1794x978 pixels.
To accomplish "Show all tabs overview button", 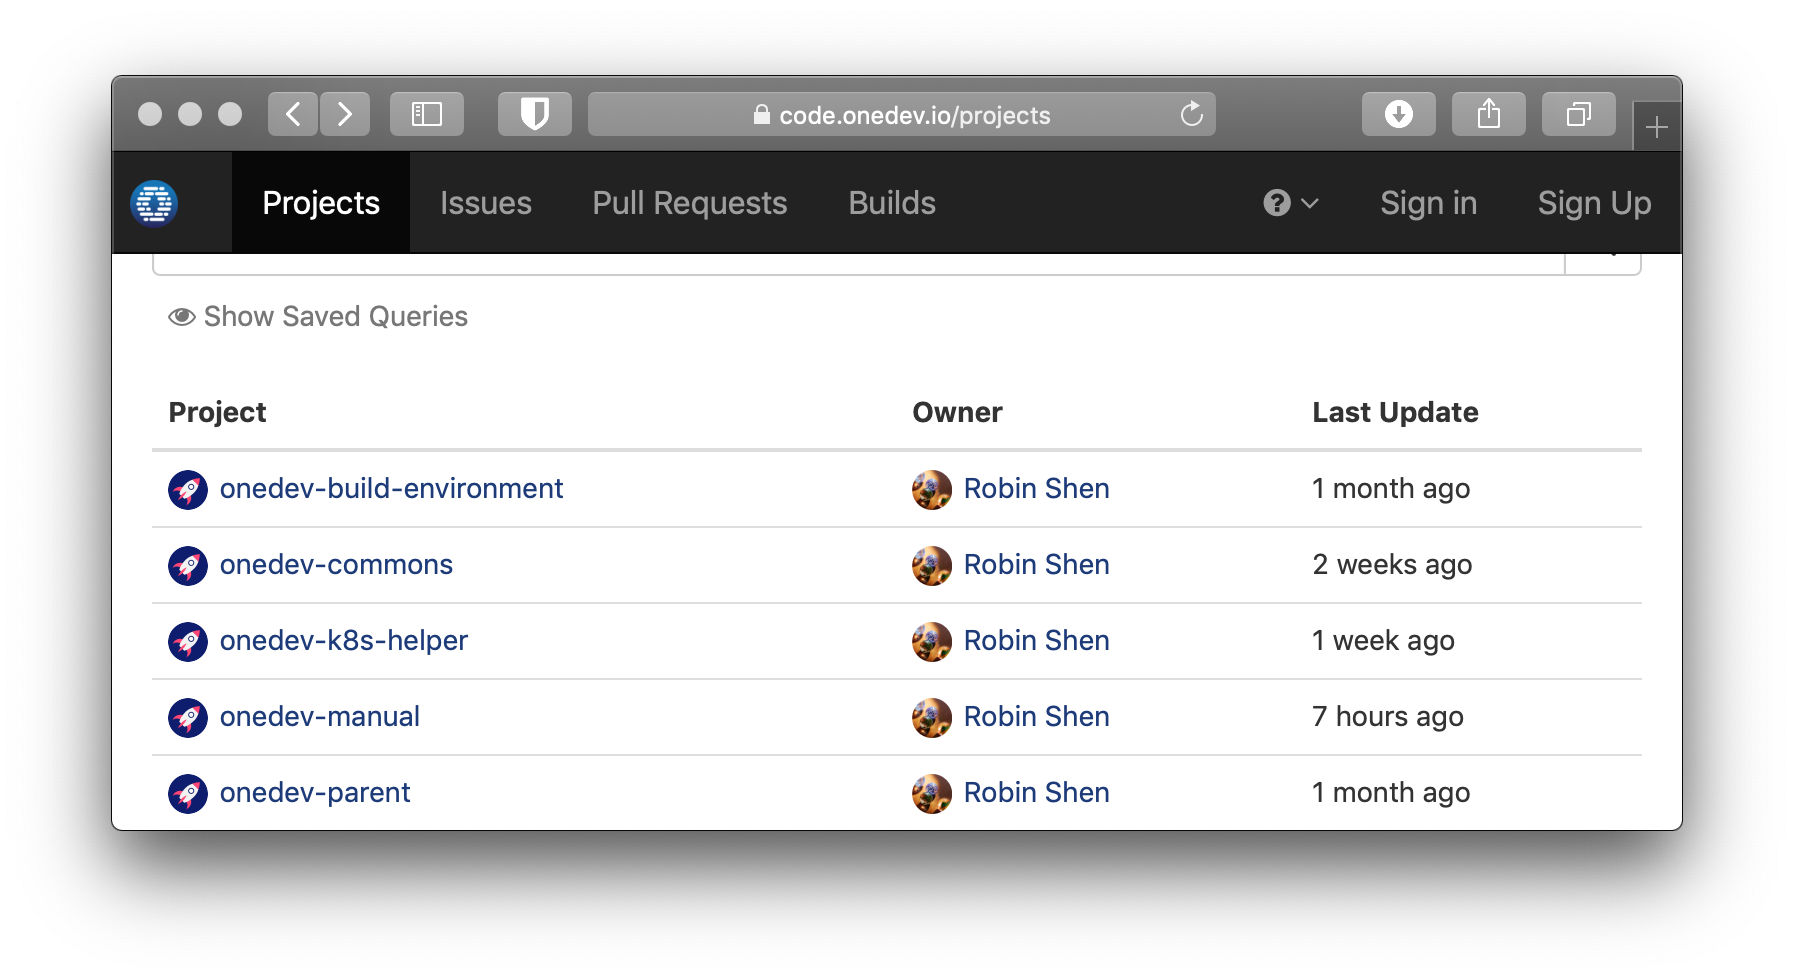I will coord(1579,114).
